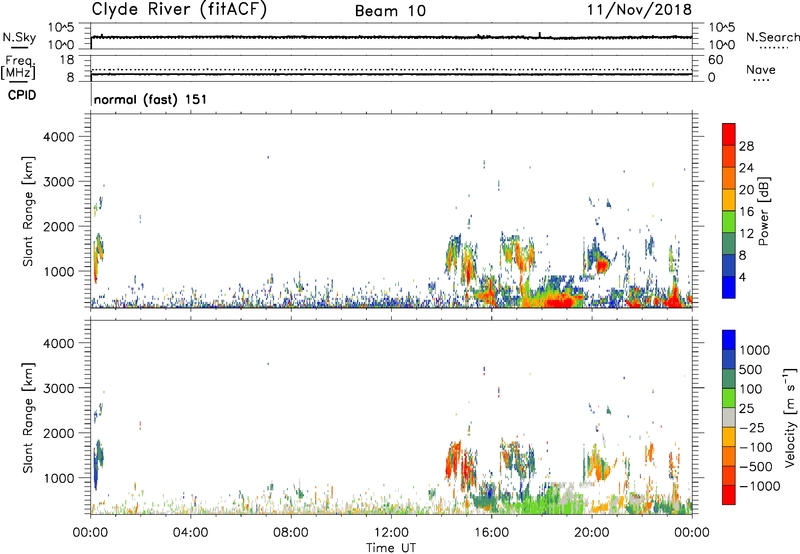Click the red top of the Power color bar
The width and height of the screenshot is (800, 554).
729,134
